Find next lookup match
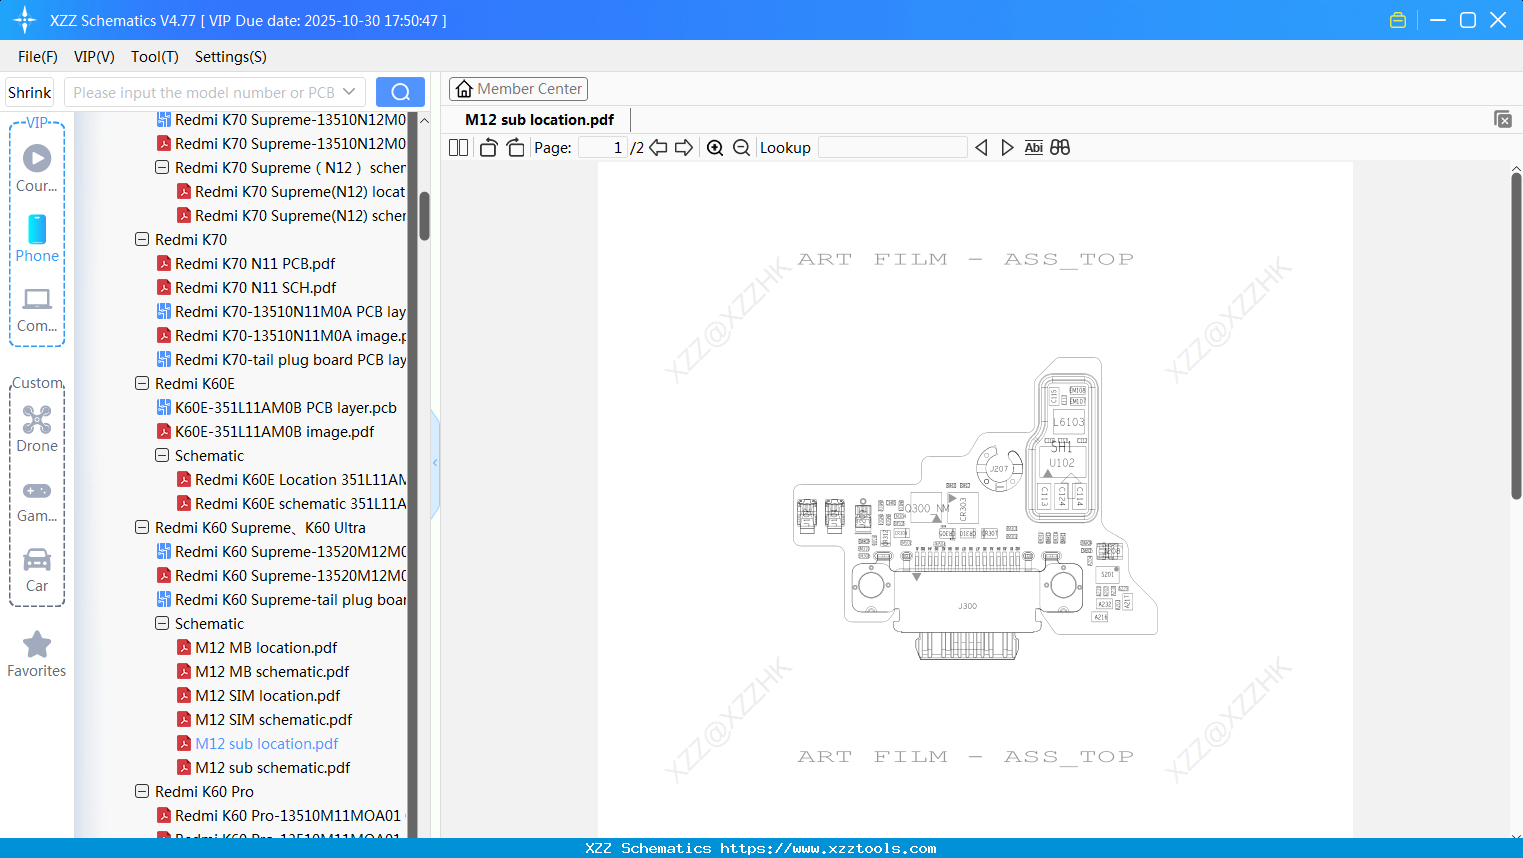This screenshot has width=1523, height=858. point(1007,148)
